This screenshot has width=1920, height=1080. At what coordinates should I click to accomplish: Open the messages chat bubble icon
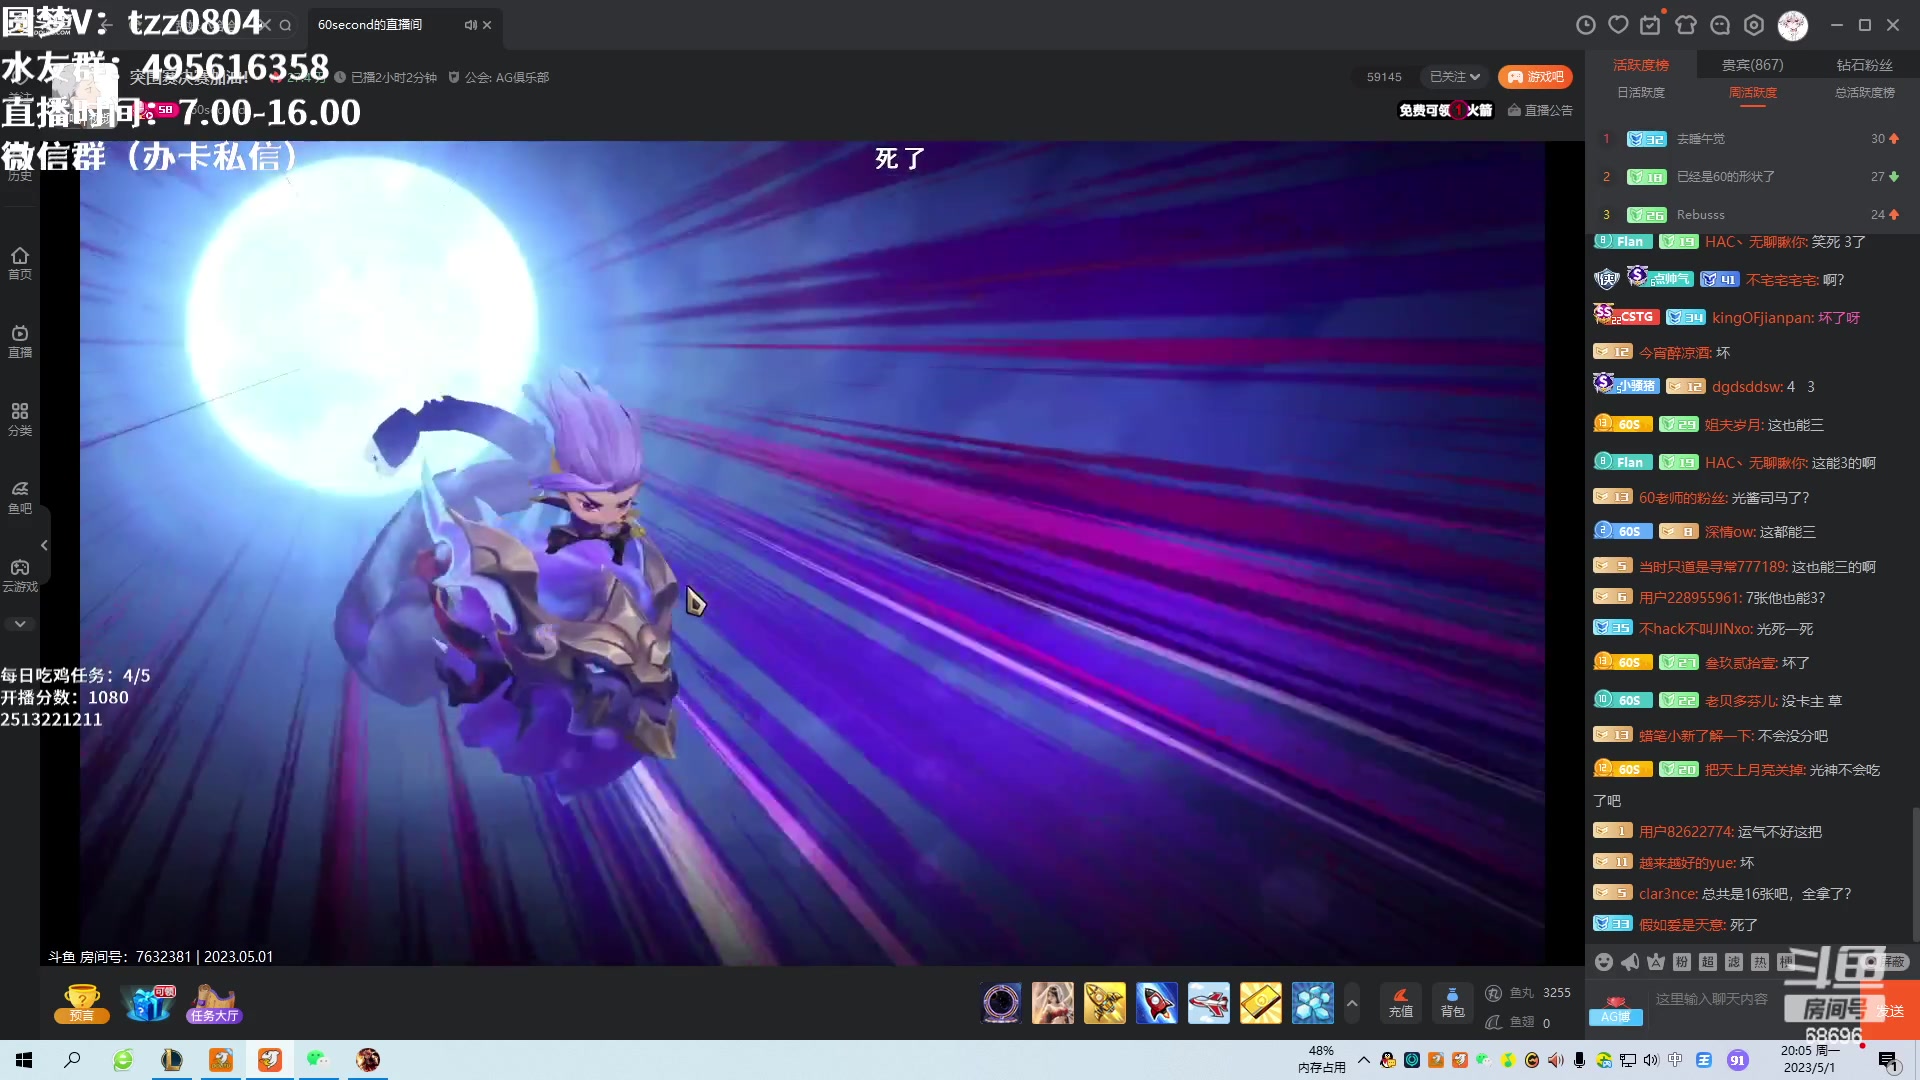pos(1720,25)
